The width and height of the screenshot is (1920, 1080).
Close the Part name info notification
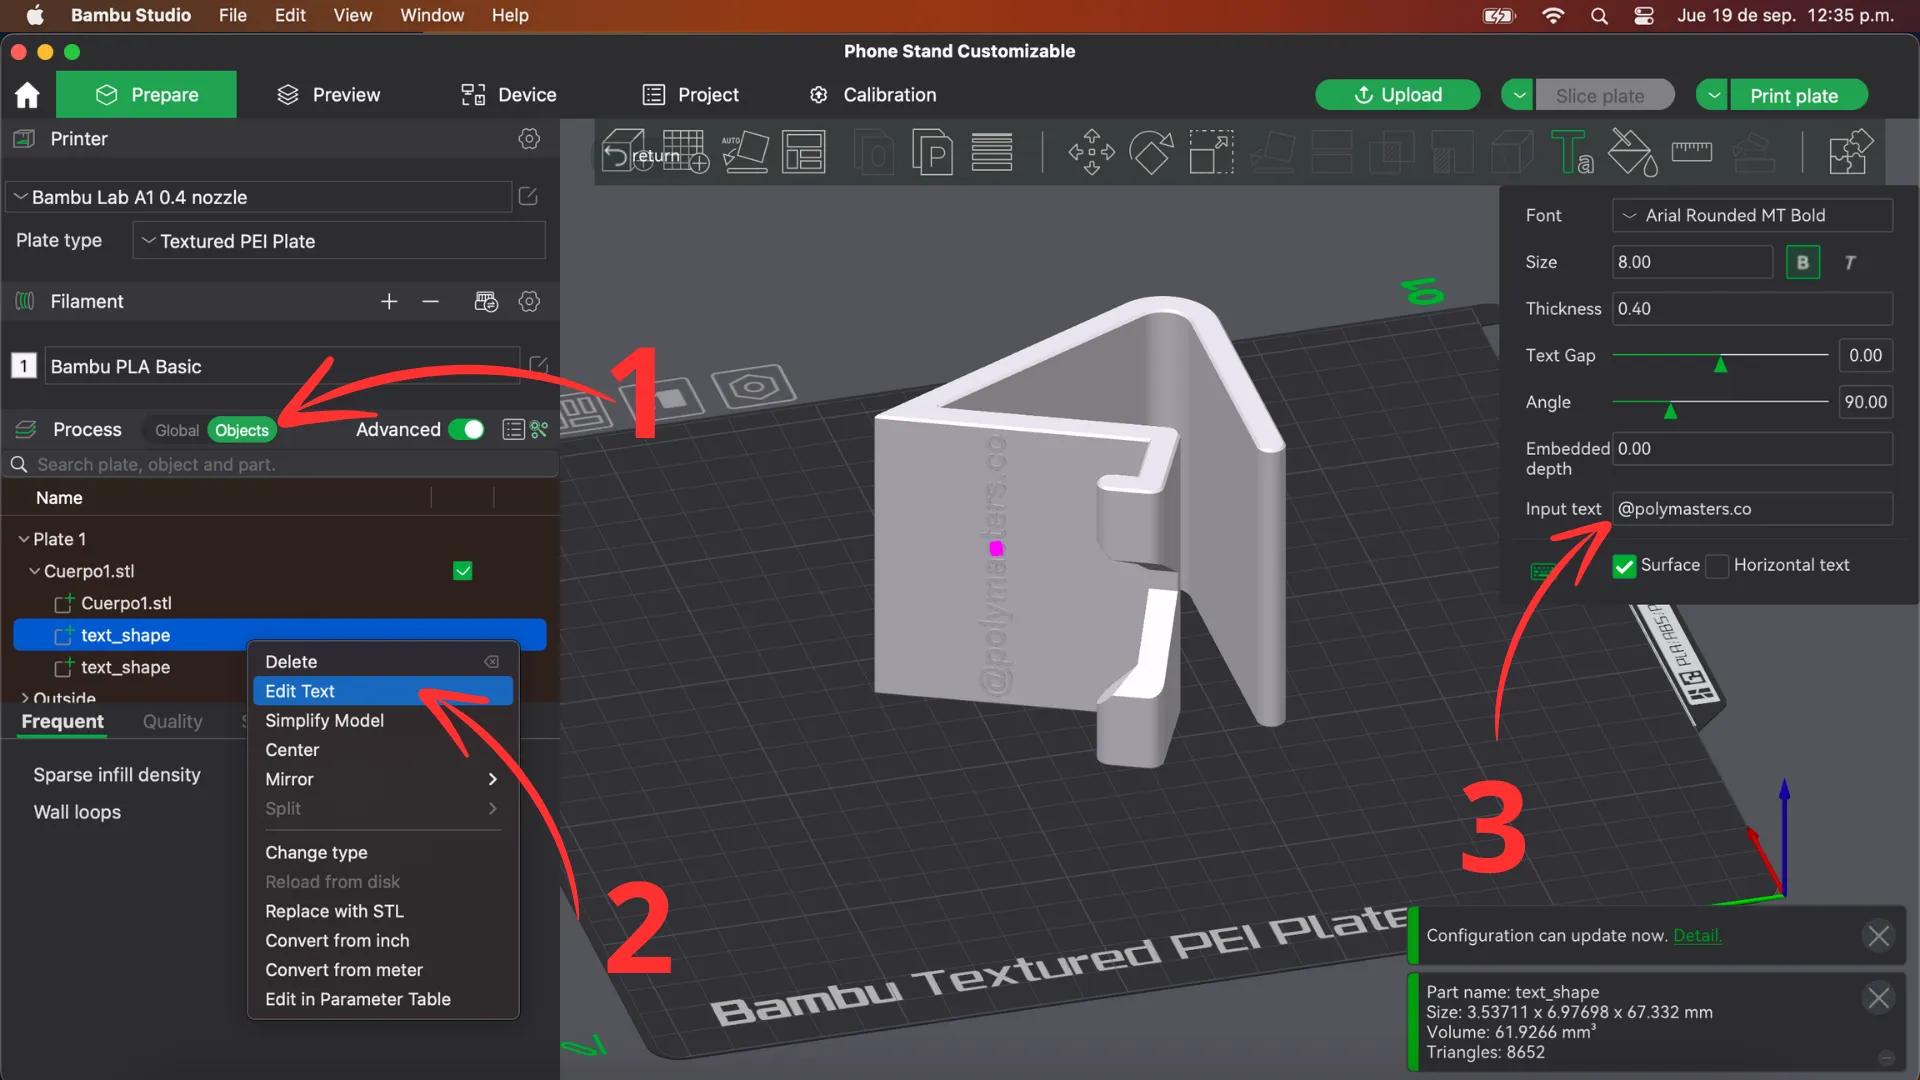coord(1878,998)
